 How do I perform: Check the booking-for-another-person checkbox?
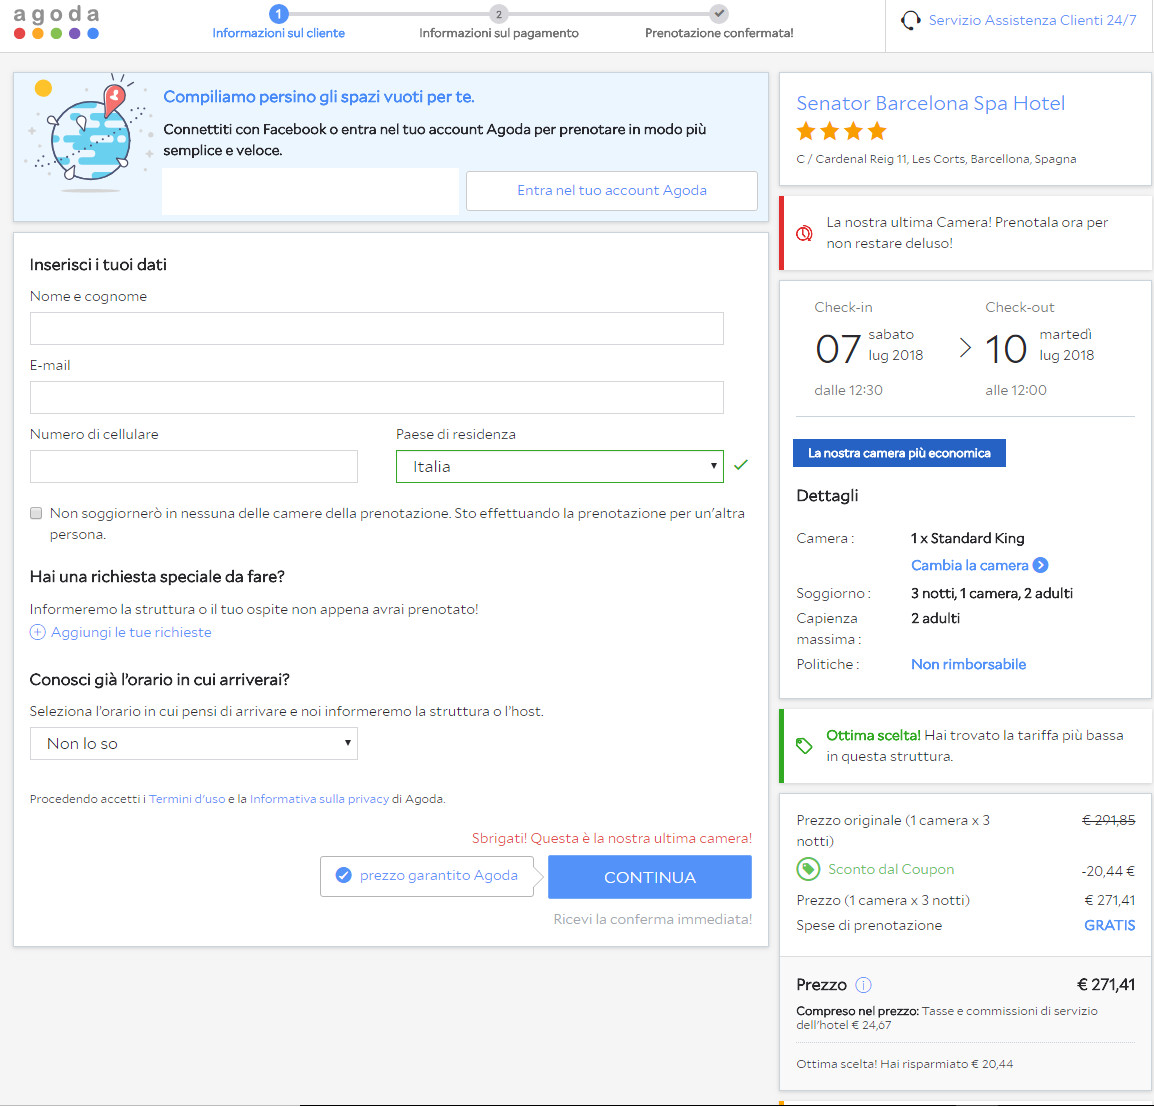pos(36,513)
